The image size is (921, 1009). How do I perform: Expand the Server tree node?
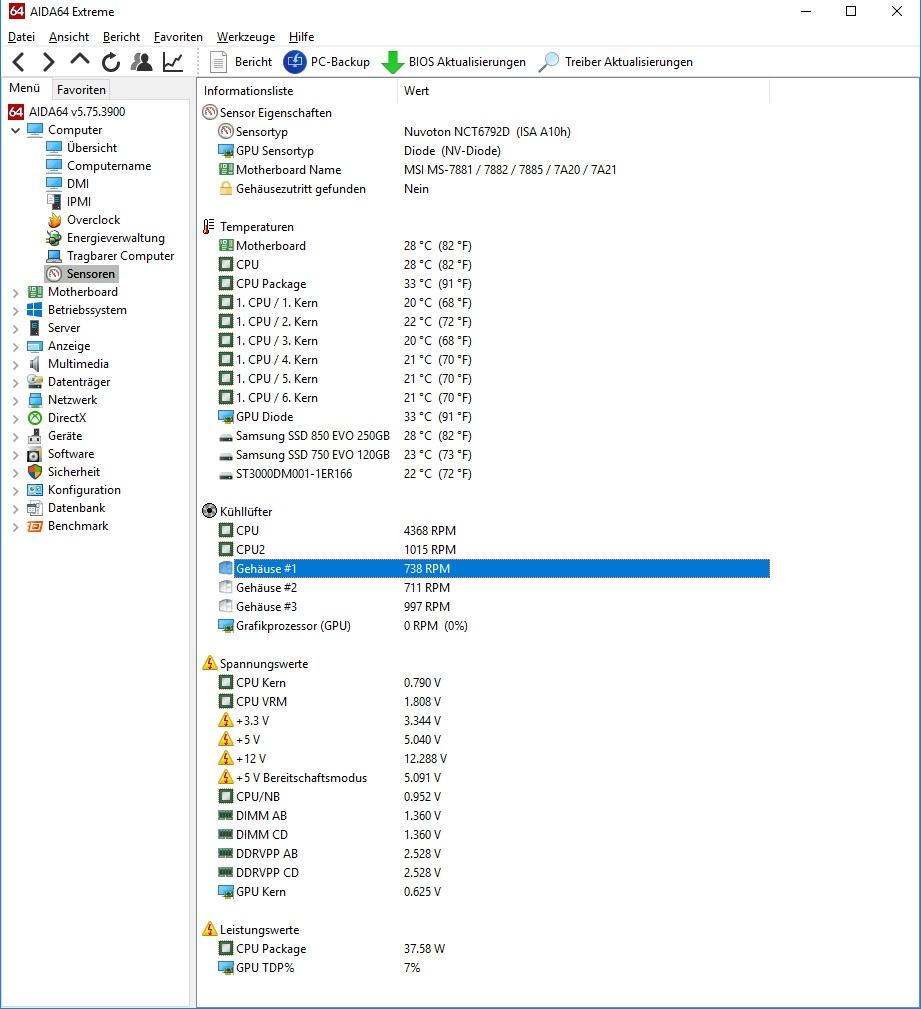pyautogui.click(x=15, y=328)
